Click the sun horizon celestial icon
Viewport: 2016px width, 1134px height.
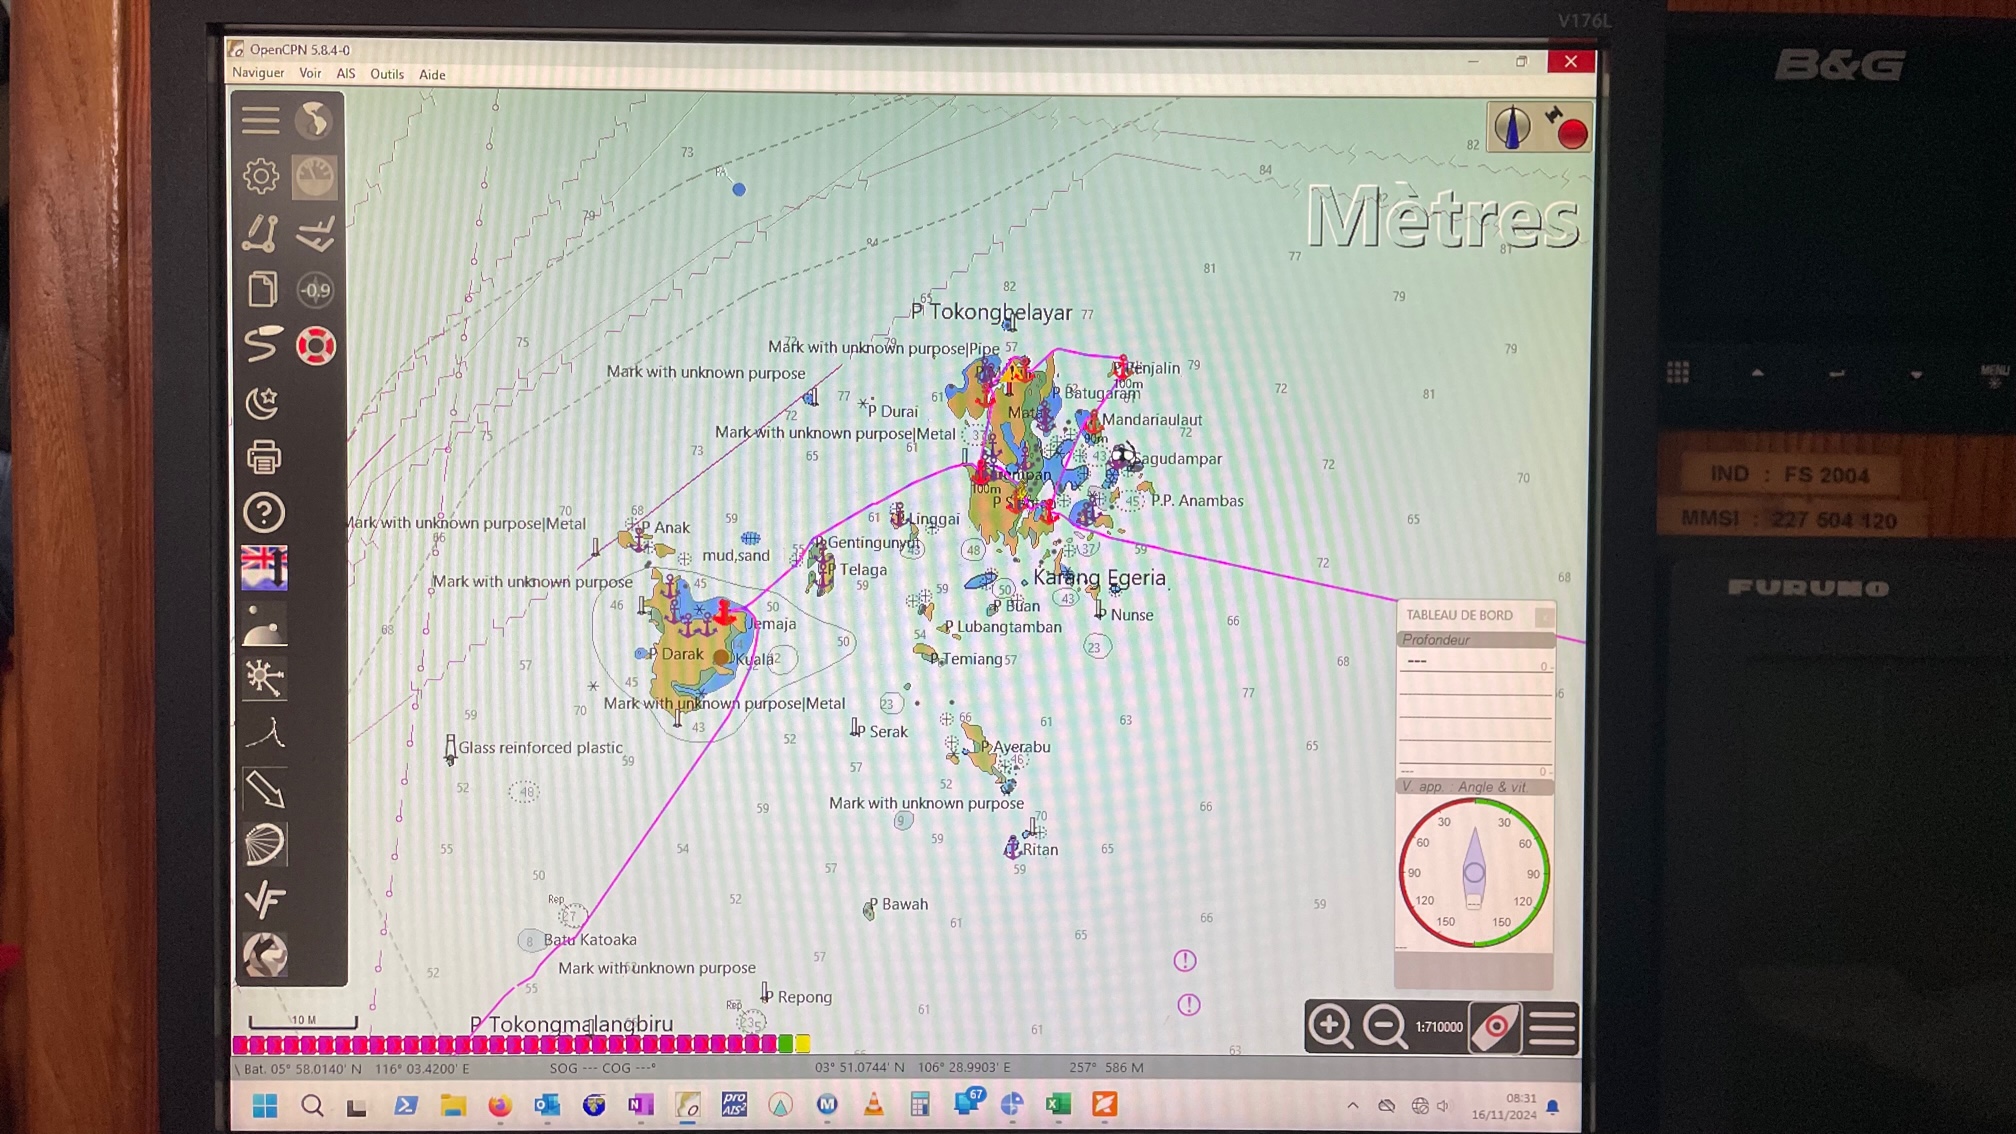tap(264, 625)
